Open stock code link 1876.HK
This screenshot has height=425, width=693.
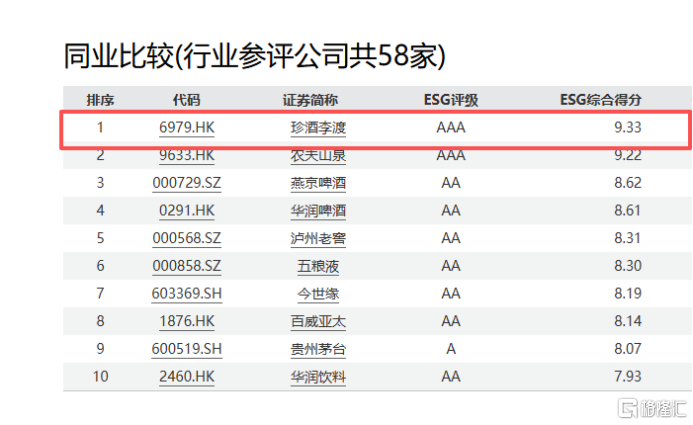click(x=187, y=321)
